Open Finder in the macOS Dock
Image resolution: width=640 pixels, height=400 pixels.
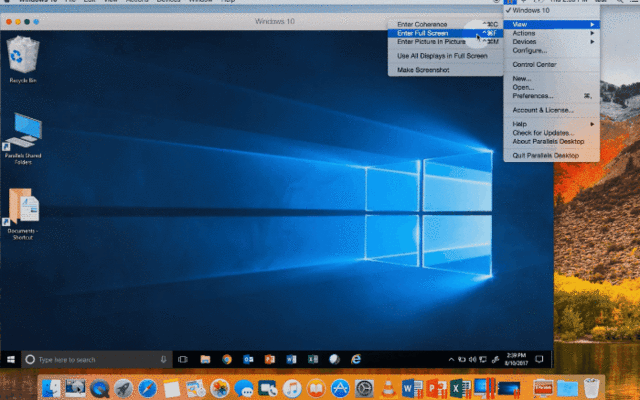(51, 388)
